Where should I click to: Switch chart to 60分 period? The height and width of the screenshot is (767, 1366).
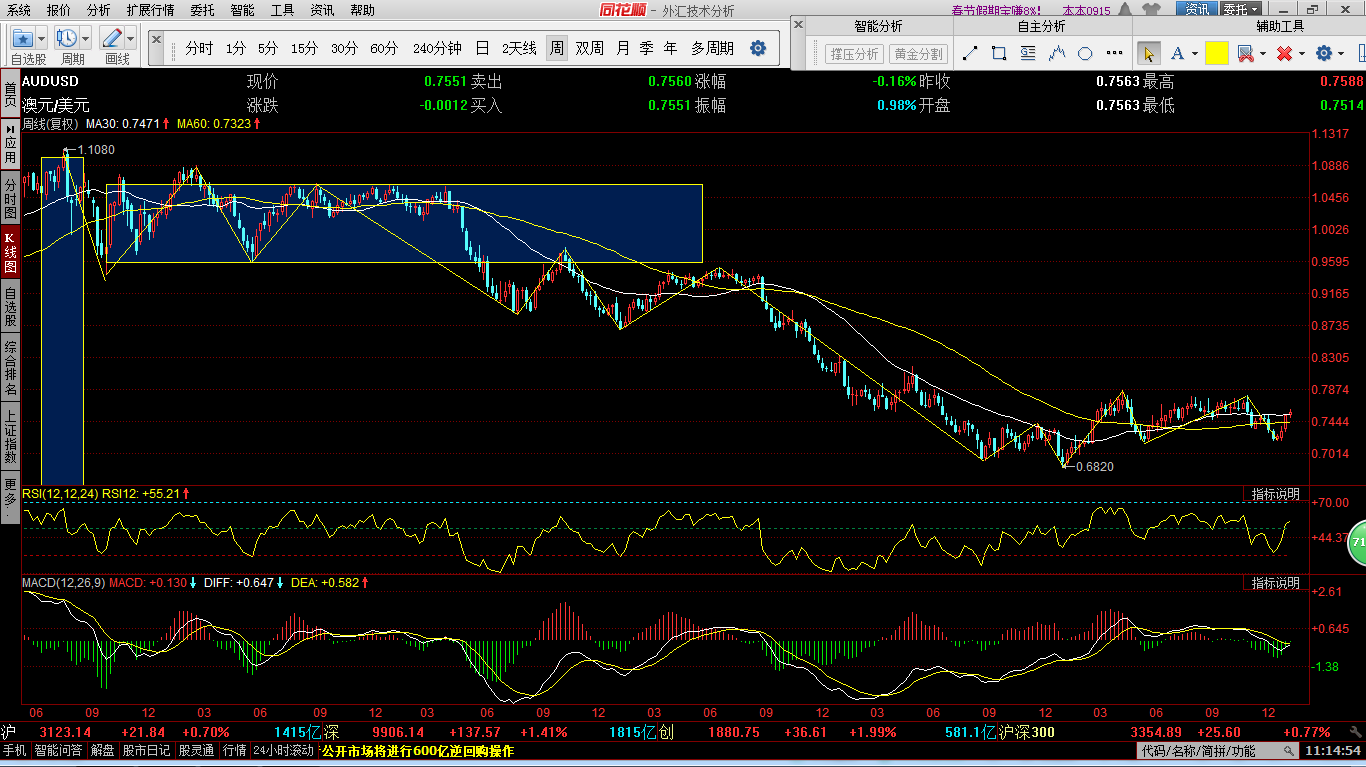click(x=384, y=48)
